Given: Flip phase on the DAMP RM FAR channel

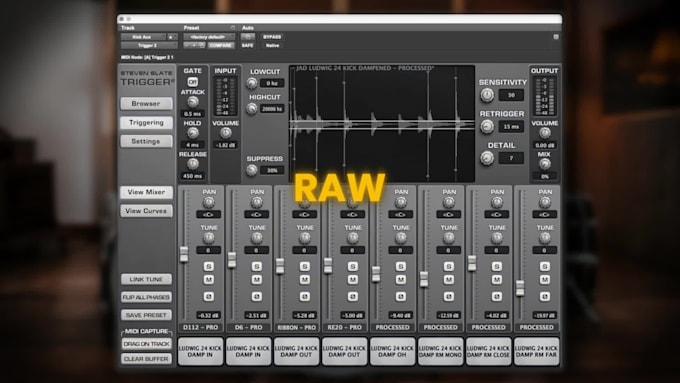Looking at the screenshot, I should point(545,297).
